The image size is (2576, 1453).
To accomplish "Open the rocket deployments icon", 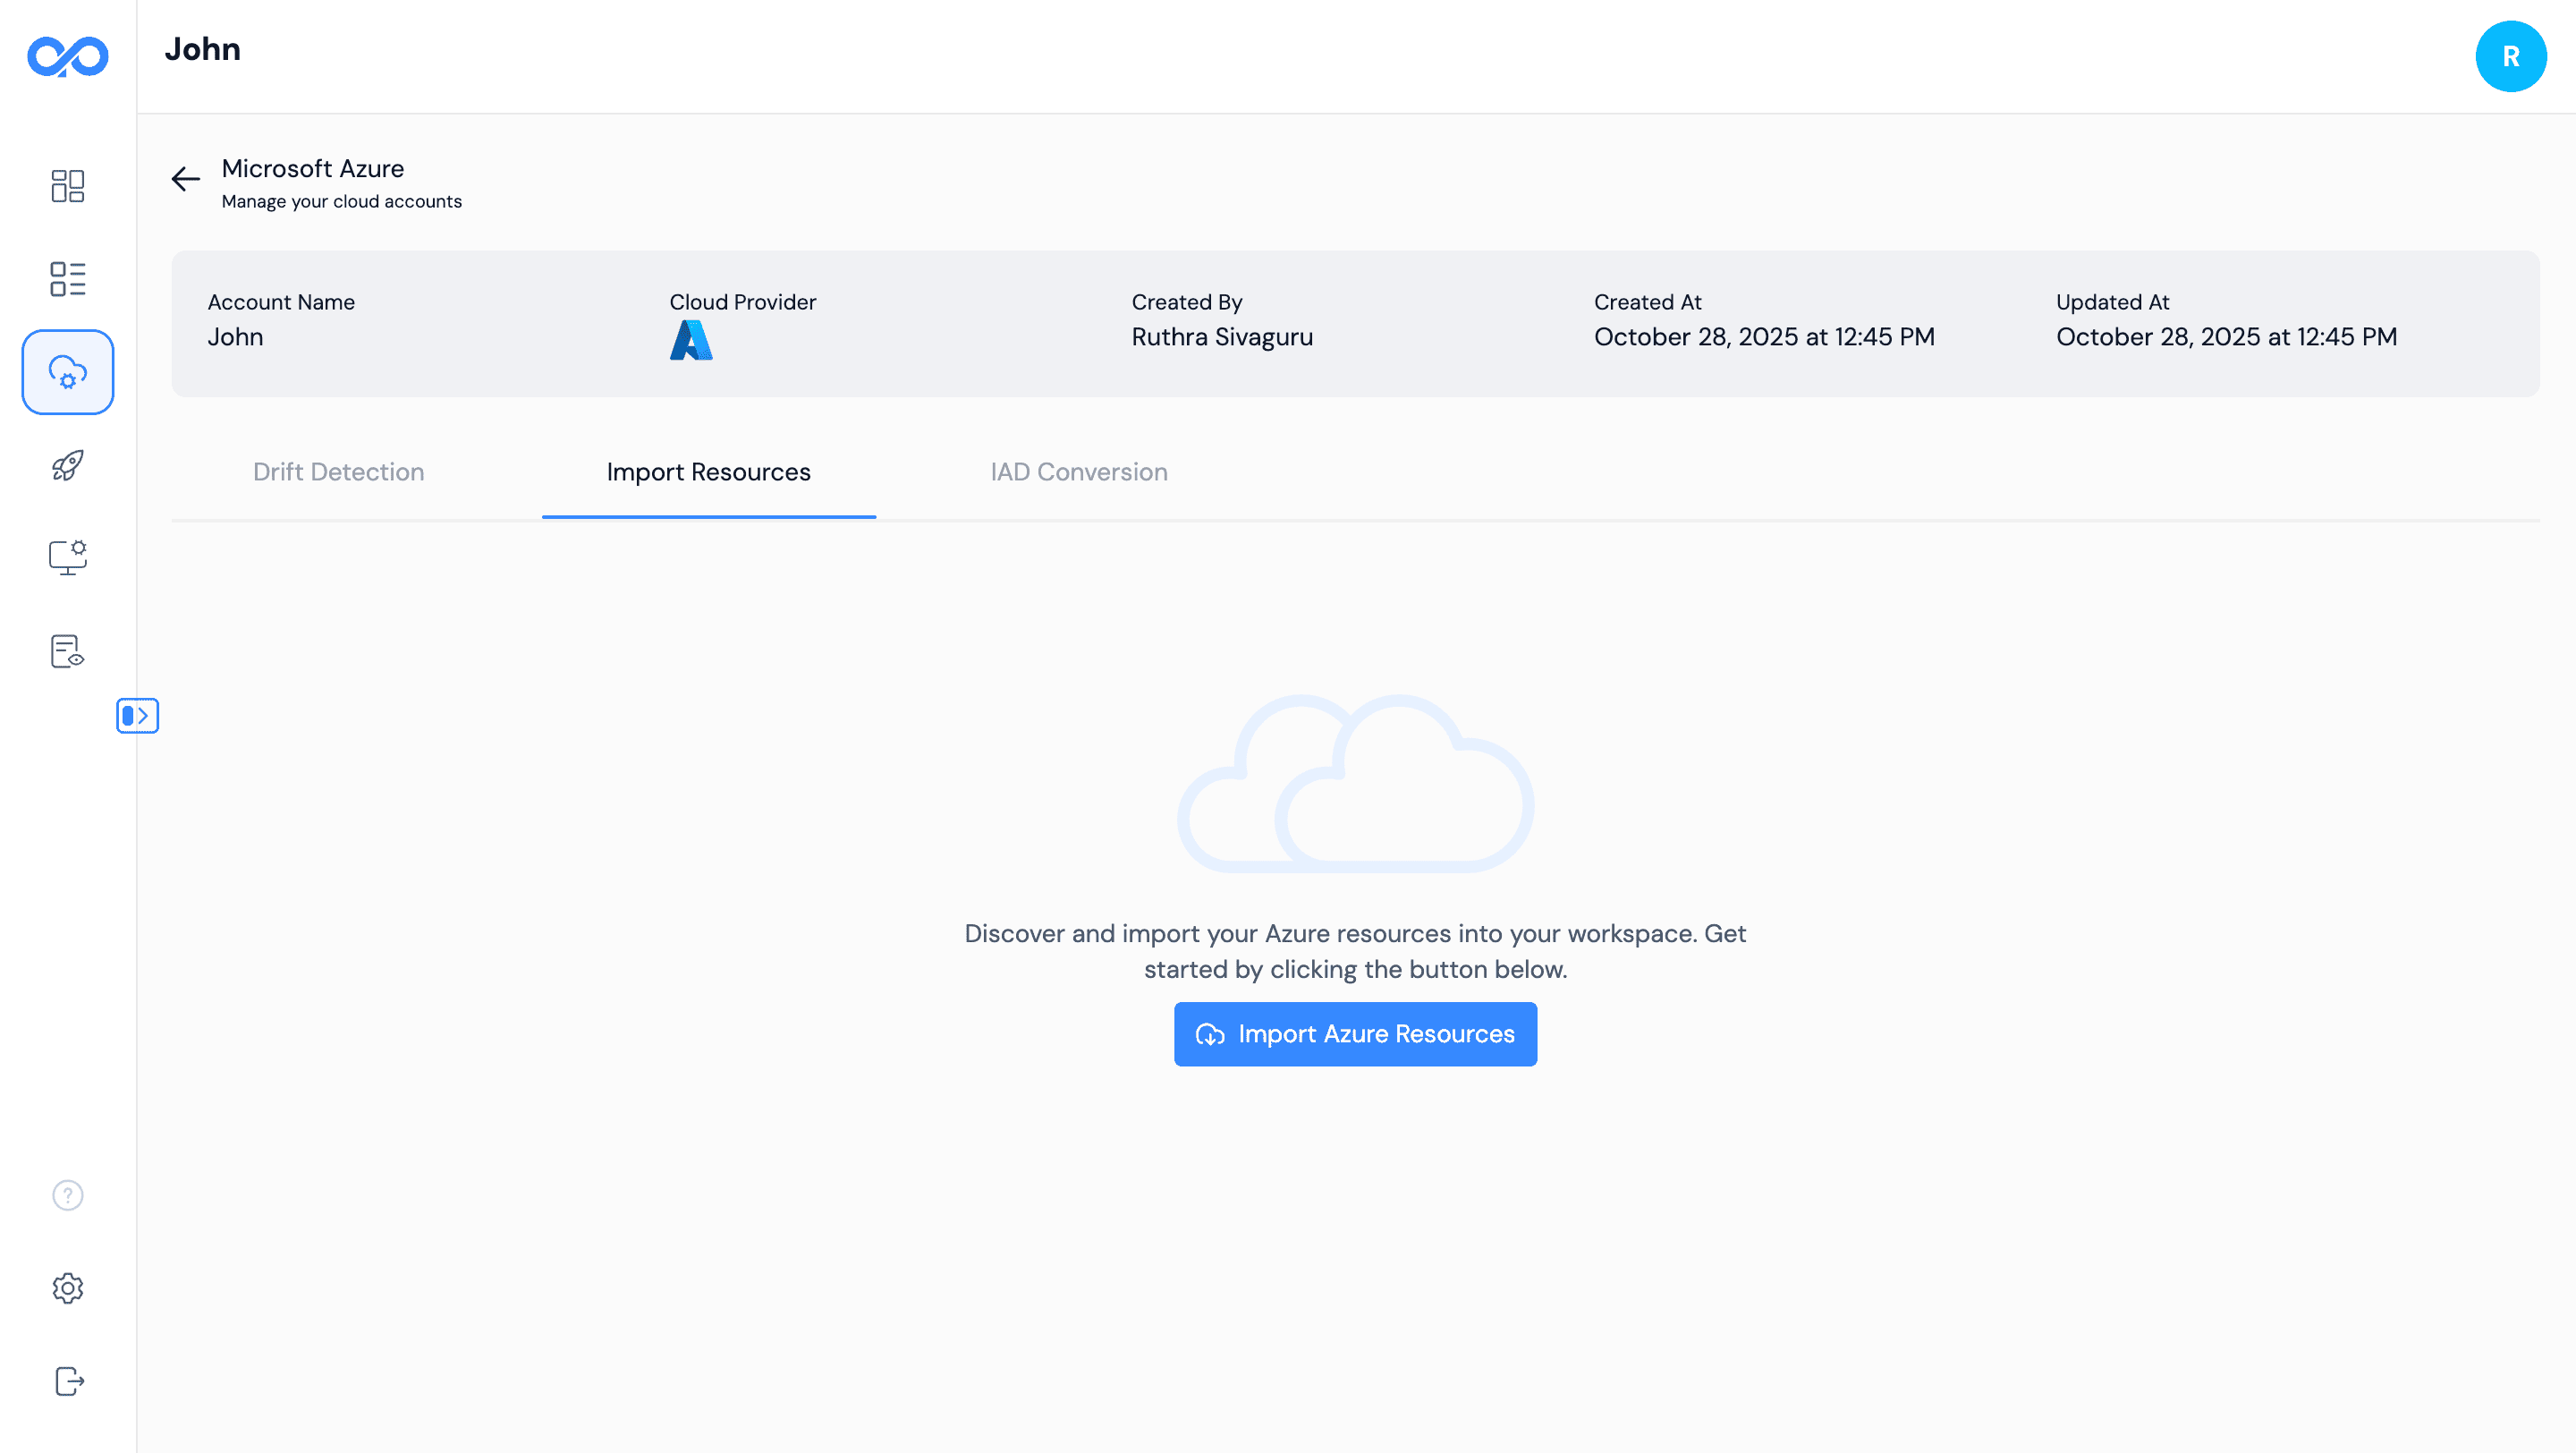I will (x=68, y=465).
